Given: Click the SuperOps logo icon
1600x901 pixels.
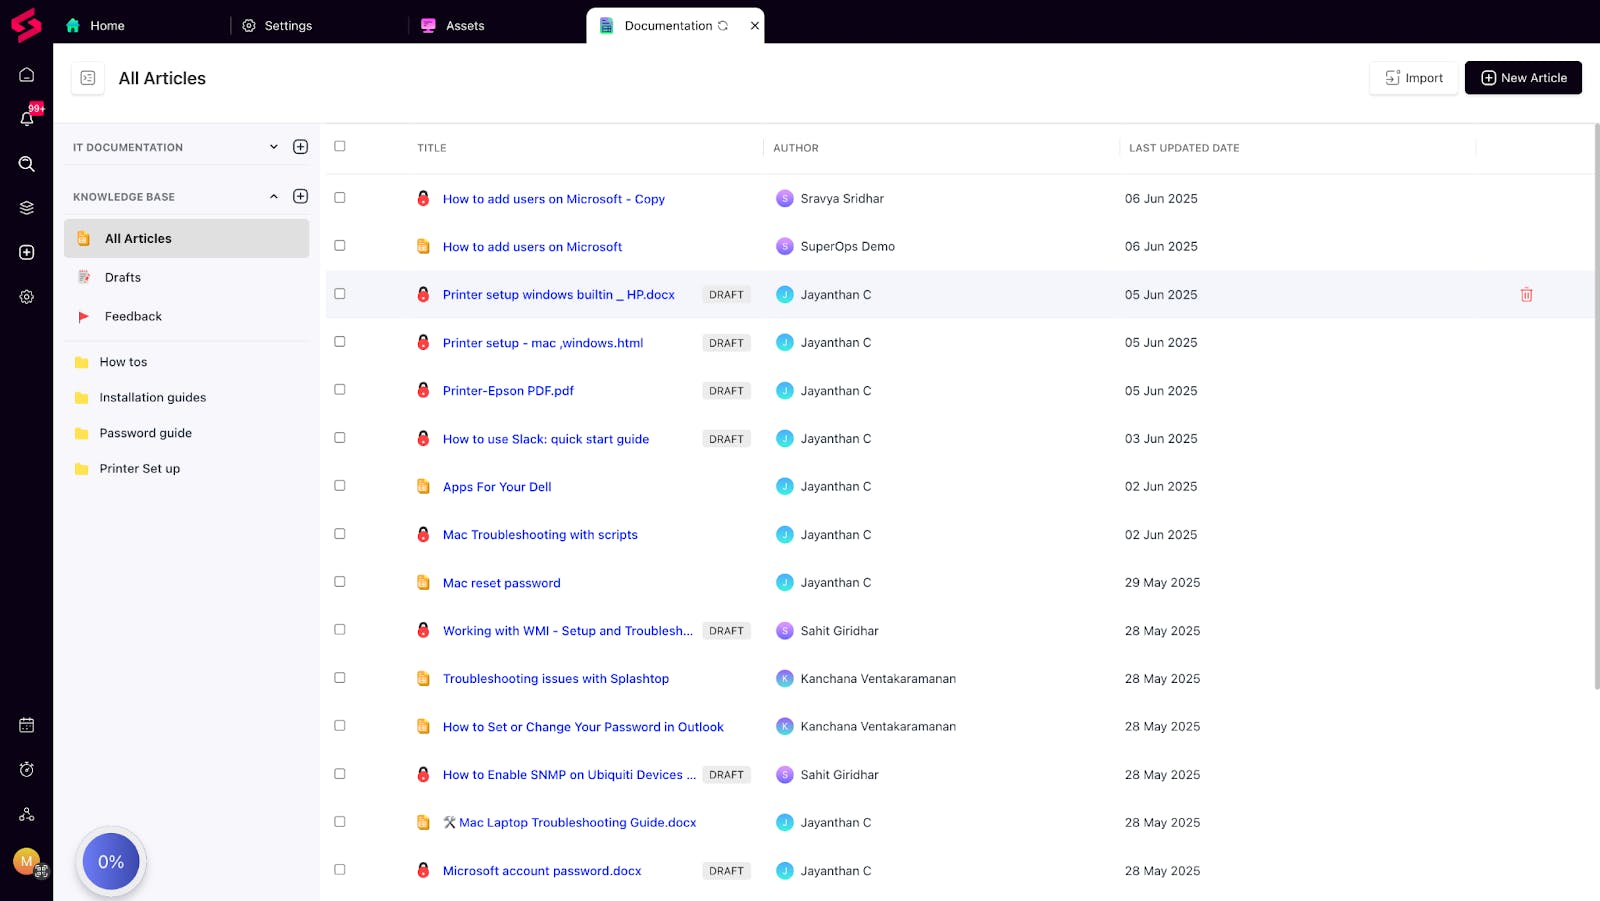Looking at the screenshot, I should tap(26, 25).
